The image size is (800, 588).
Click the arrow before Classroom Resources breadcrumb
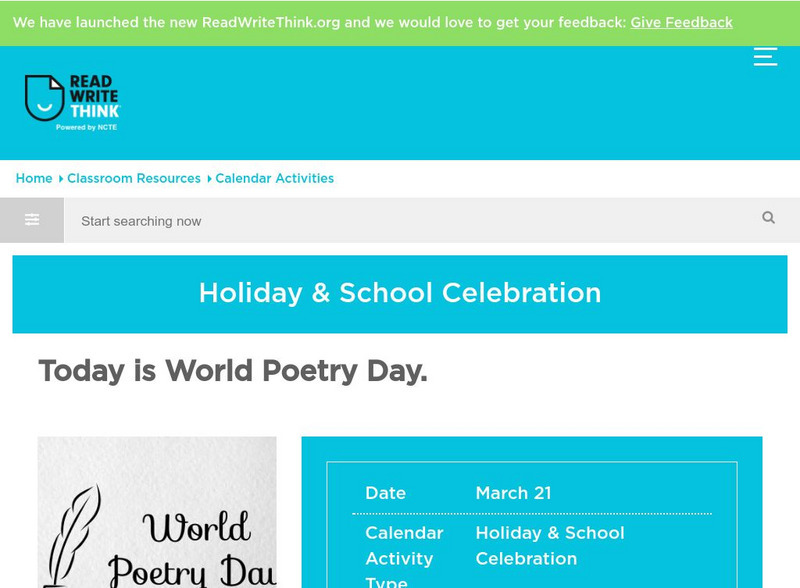pyautogui.click(x=61, y=179)
